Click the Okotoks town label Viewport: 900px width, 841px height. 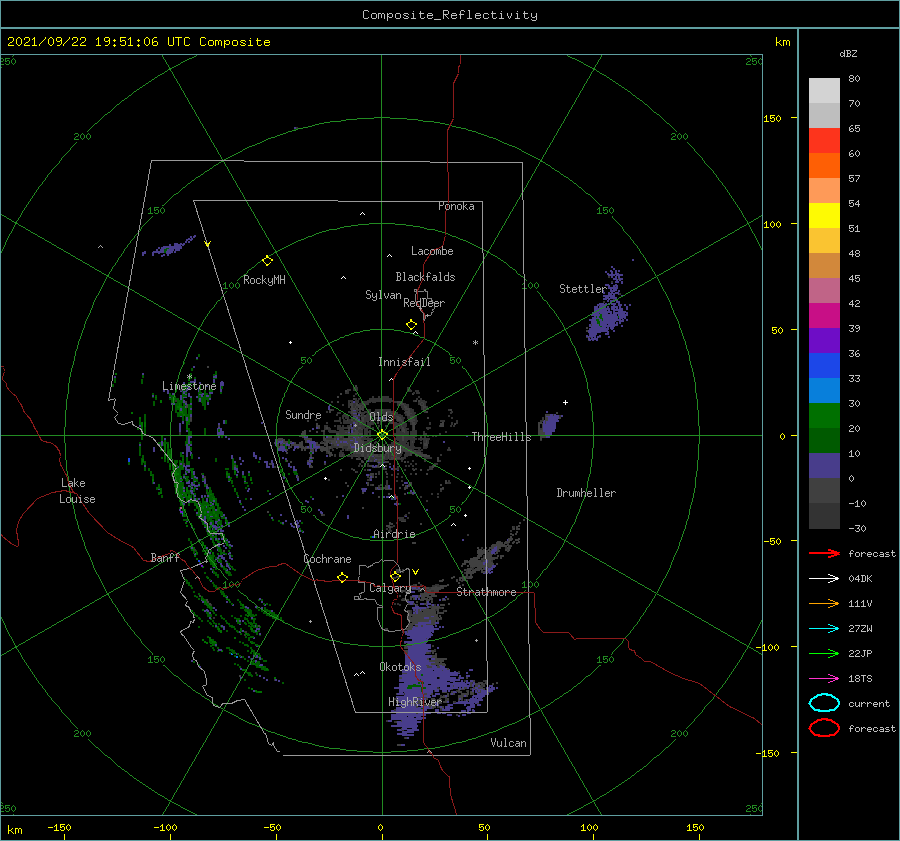click(x=400, y=667)
